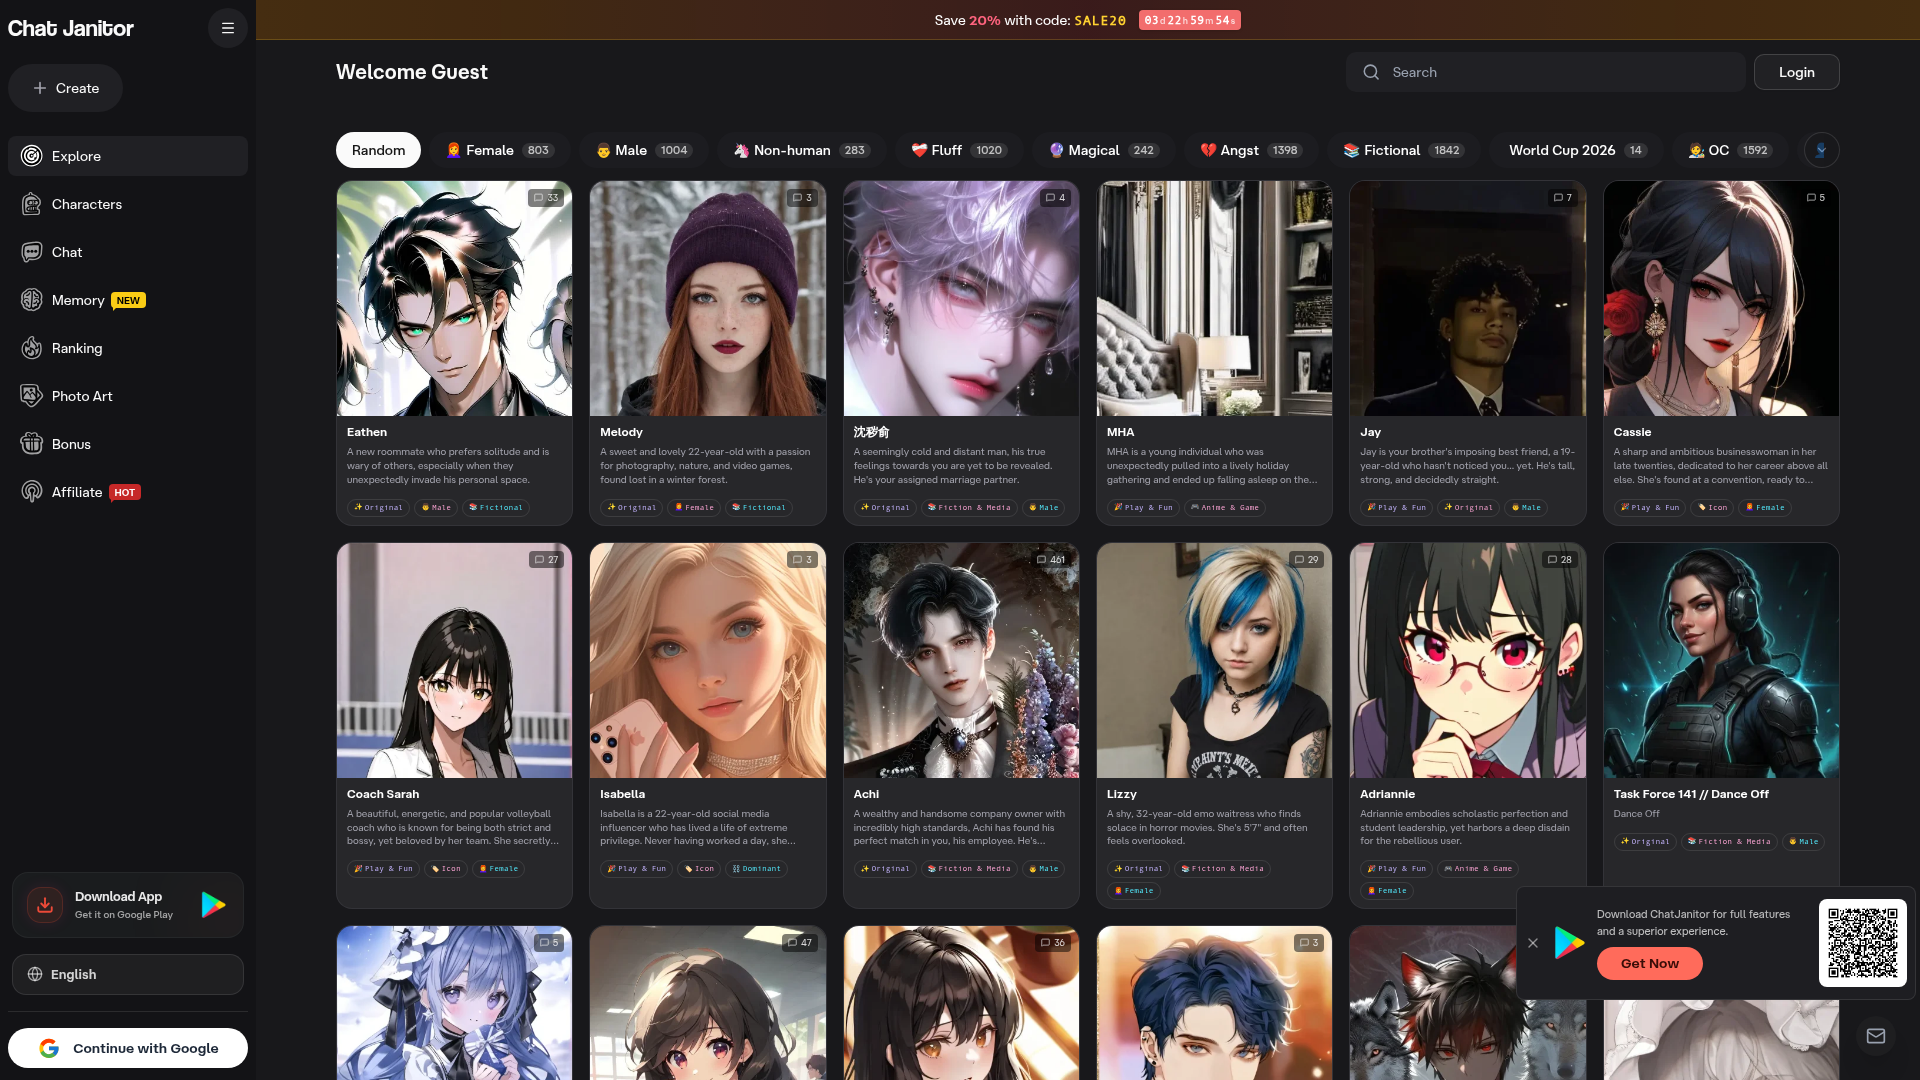1920x1080 pixels.
Task: Select the Female category tab
Action: [x=499, y=150]
